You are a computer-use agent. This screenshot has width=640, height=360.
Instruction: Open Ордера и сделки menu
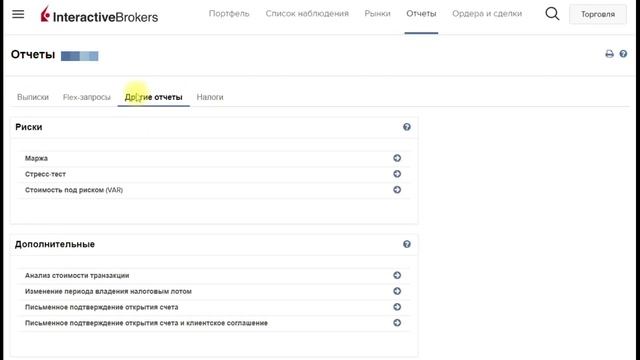coord(487,14)
